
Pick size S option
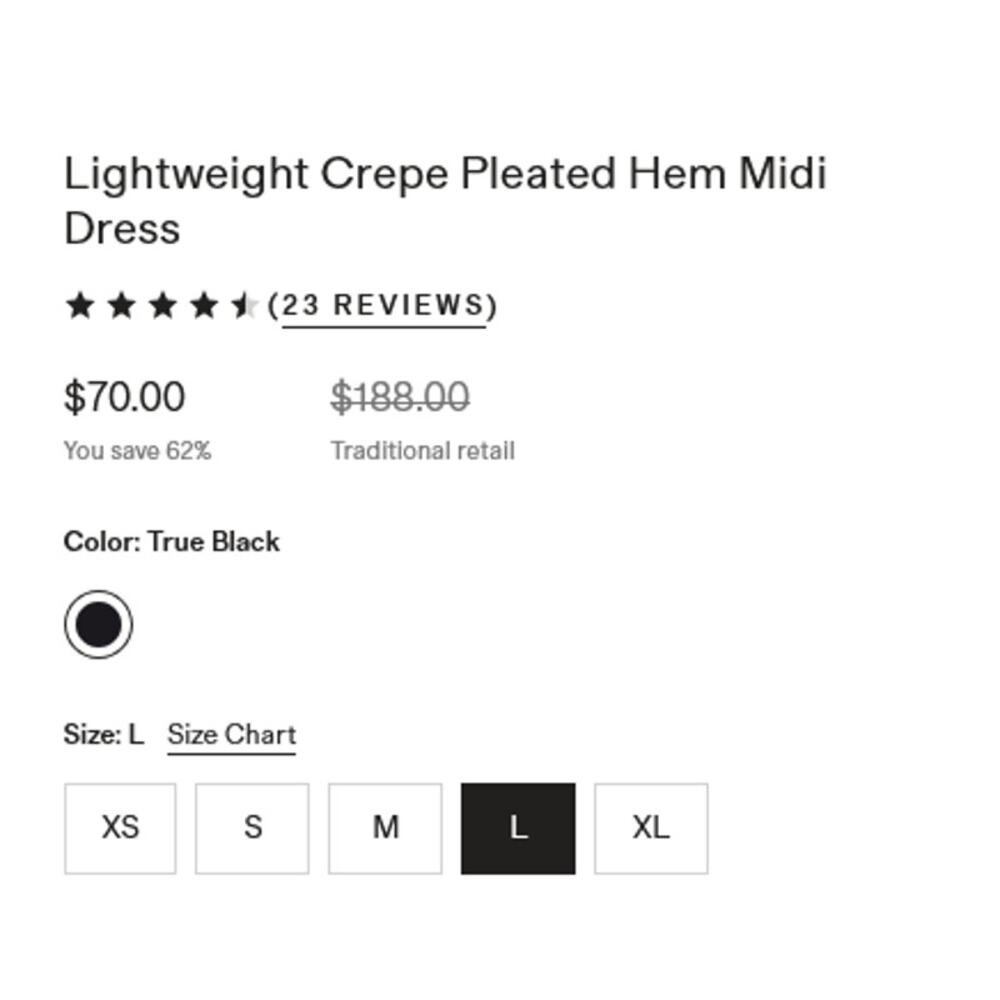[x=252, y=828]
